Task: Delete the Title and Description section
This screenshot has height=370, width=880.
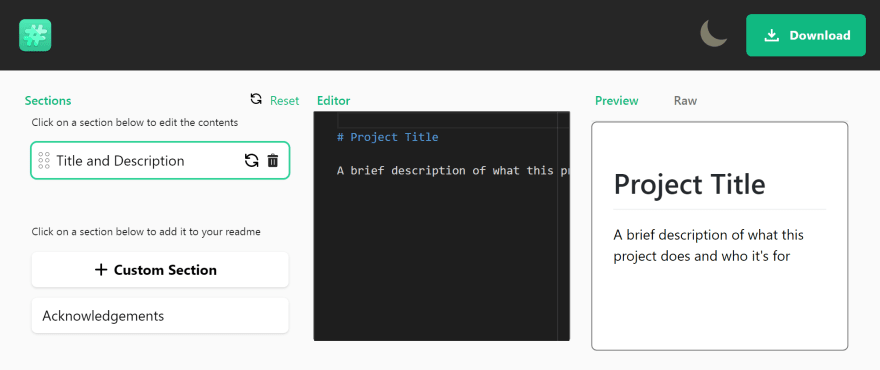Action: (x=273, y=161)
